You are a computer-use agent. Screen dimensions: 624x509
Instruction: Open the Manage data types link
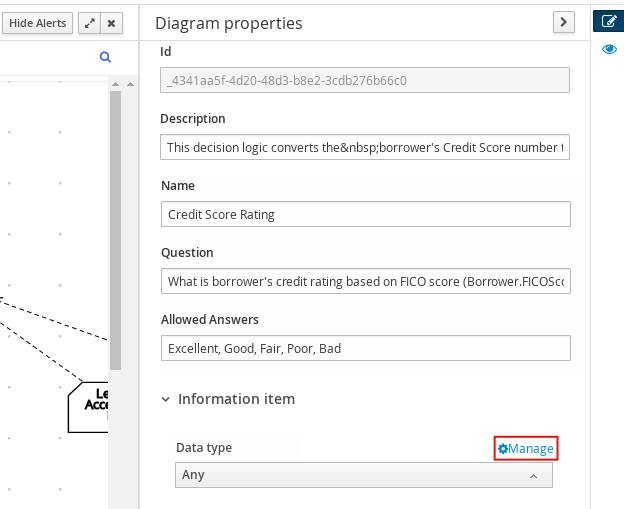pos(531,449)
